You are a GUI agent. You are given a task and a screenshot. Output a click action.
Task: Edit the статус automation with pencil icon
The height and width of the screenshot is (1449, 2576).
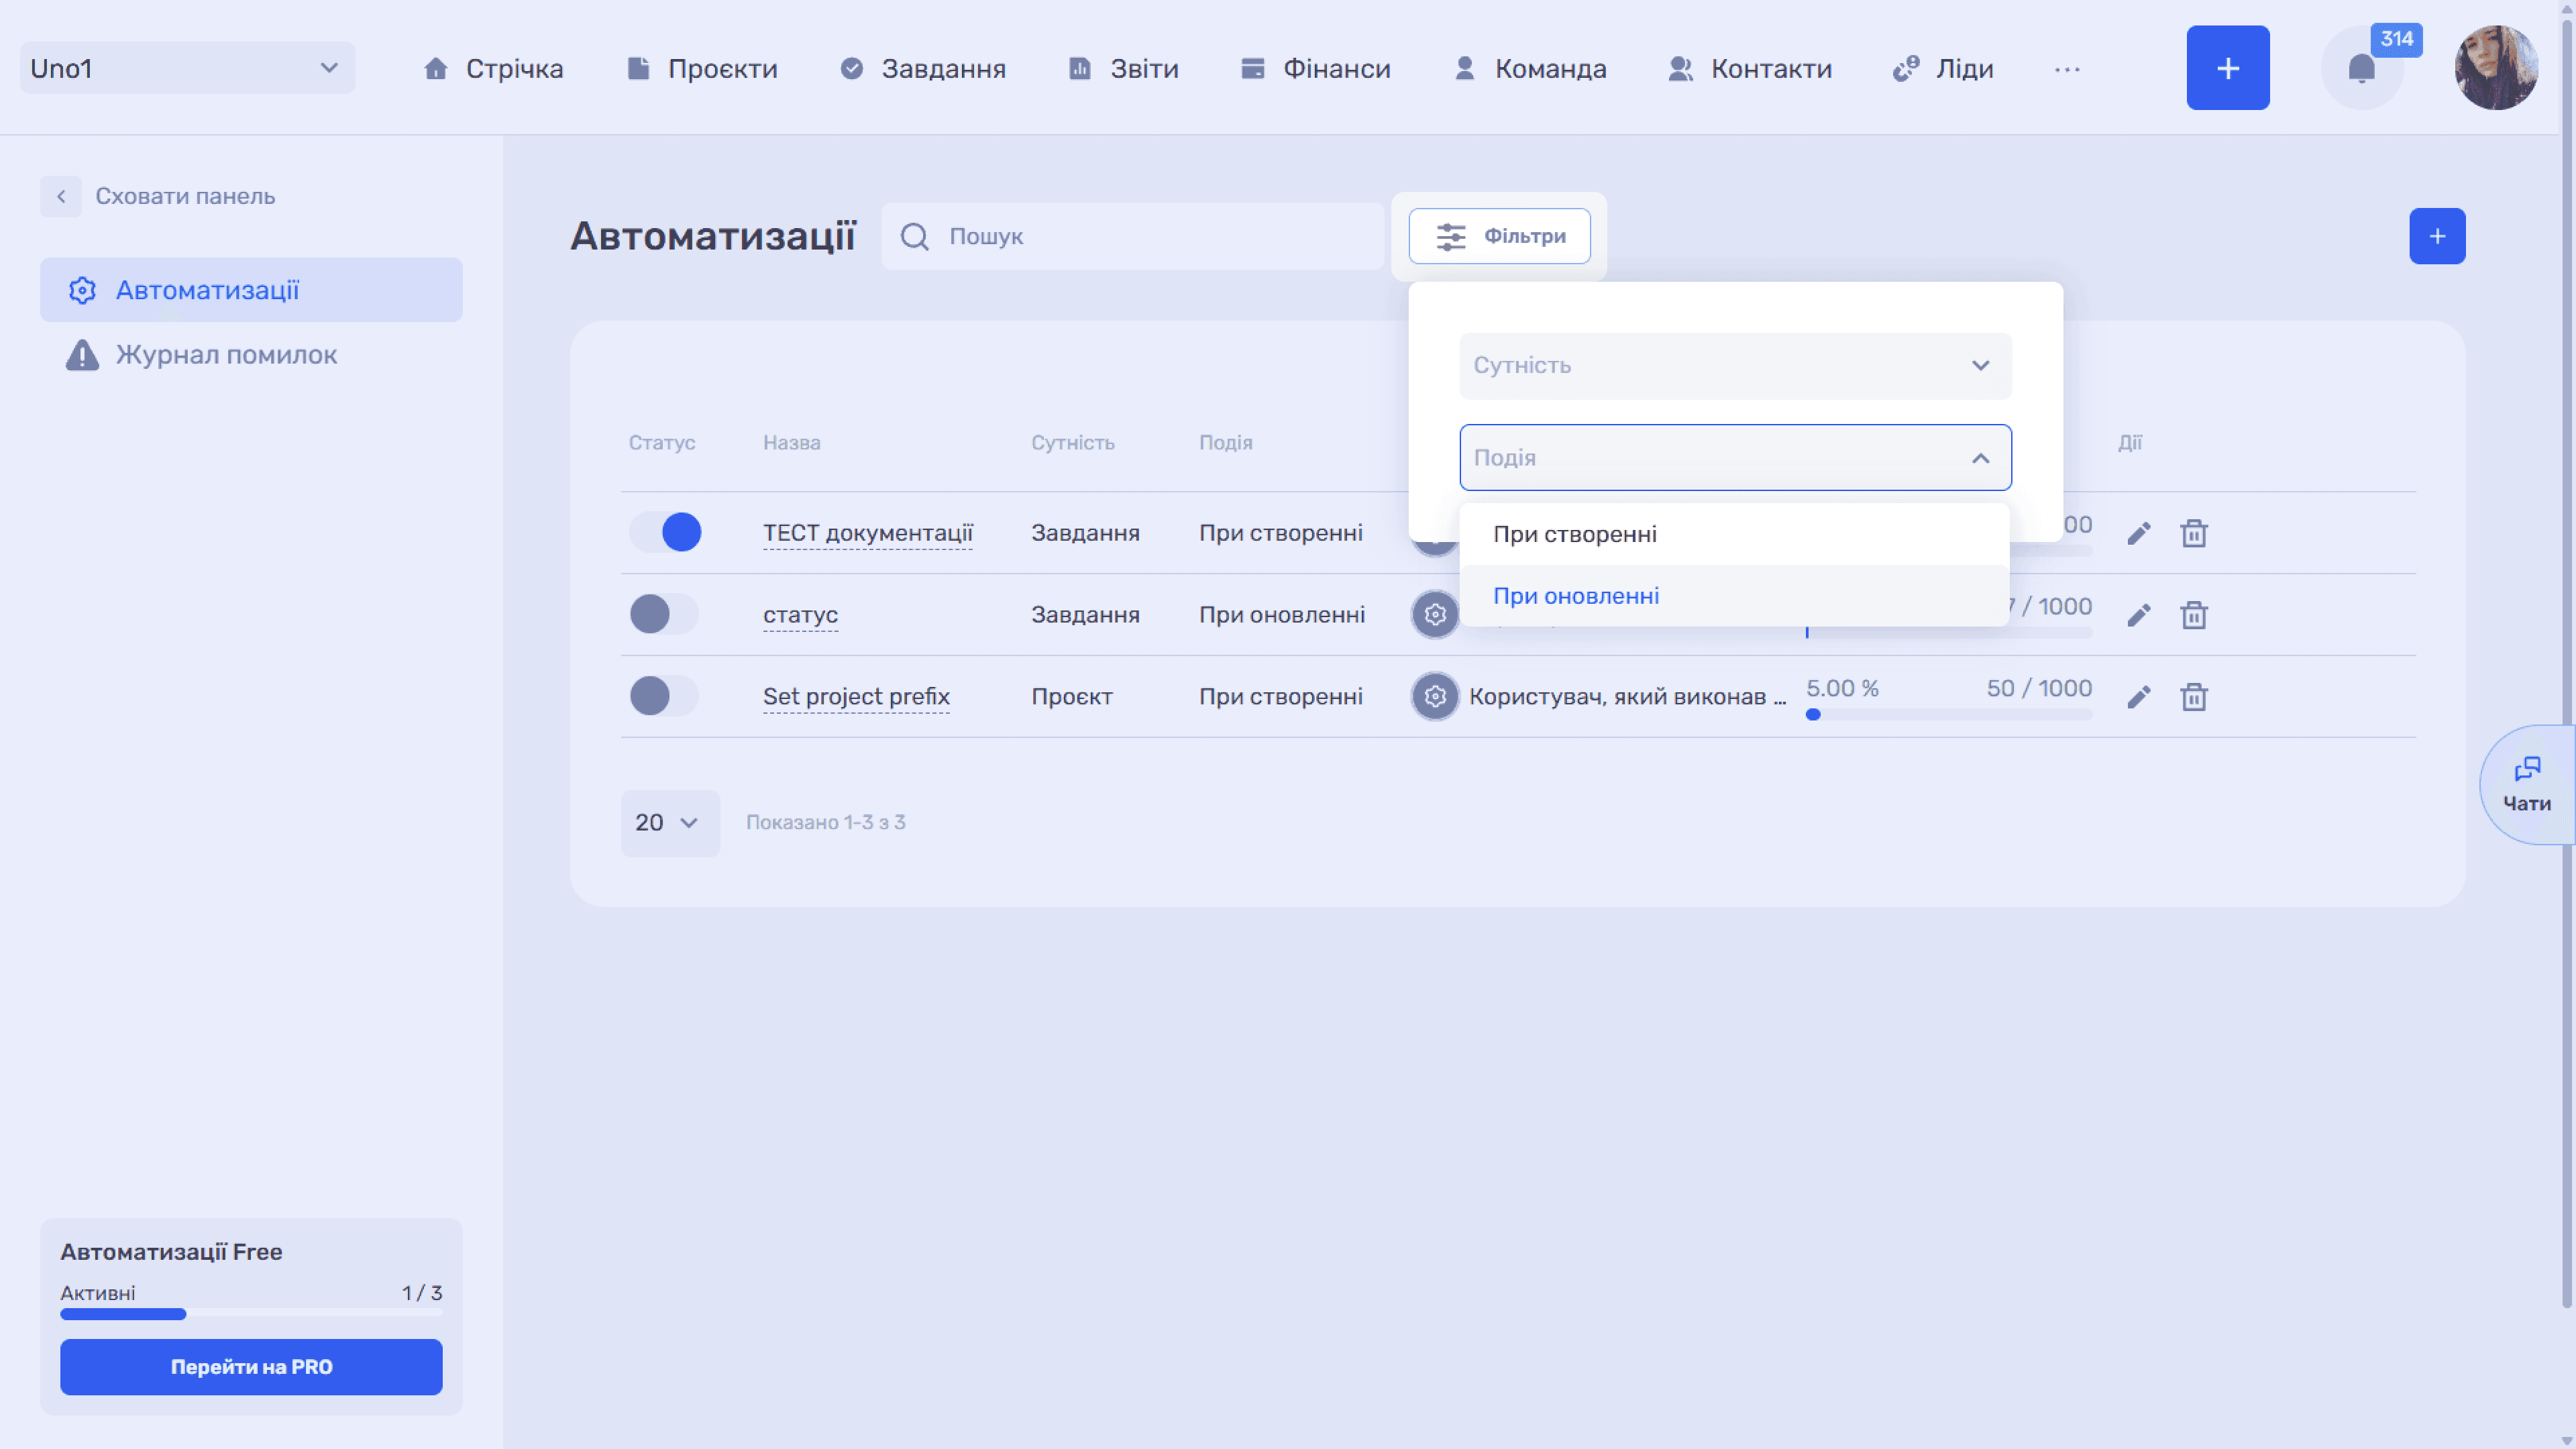tap(2138, 615)
